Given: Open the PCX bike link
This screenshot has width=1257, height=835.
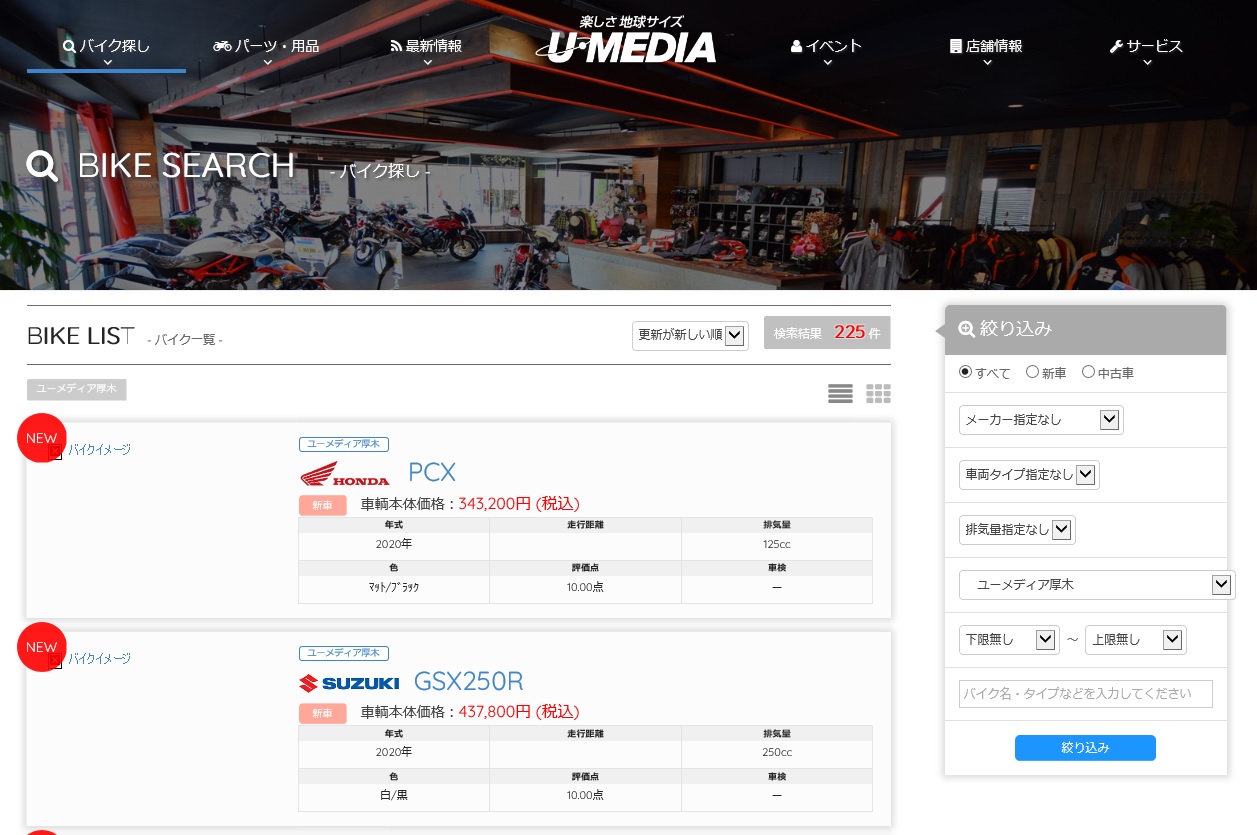Looking at the screenshot, I should pos(432,473).
